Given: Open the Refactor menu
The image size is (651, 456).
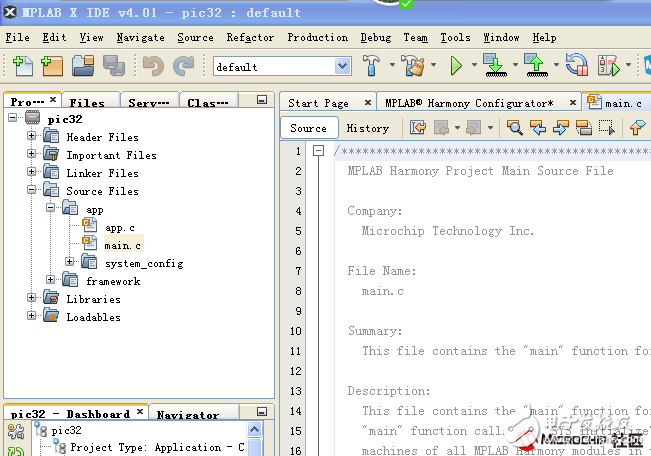Looking at the screenshot, I should pos(250,37).
